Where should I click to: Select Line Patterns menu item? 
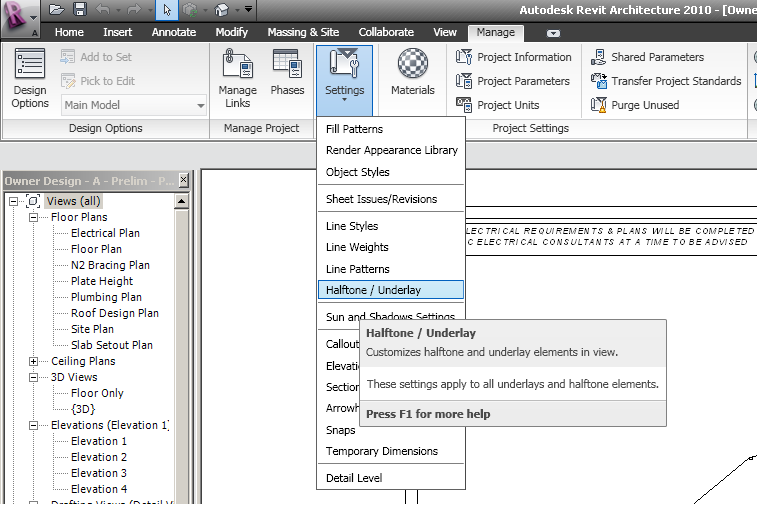pos(391,269)
